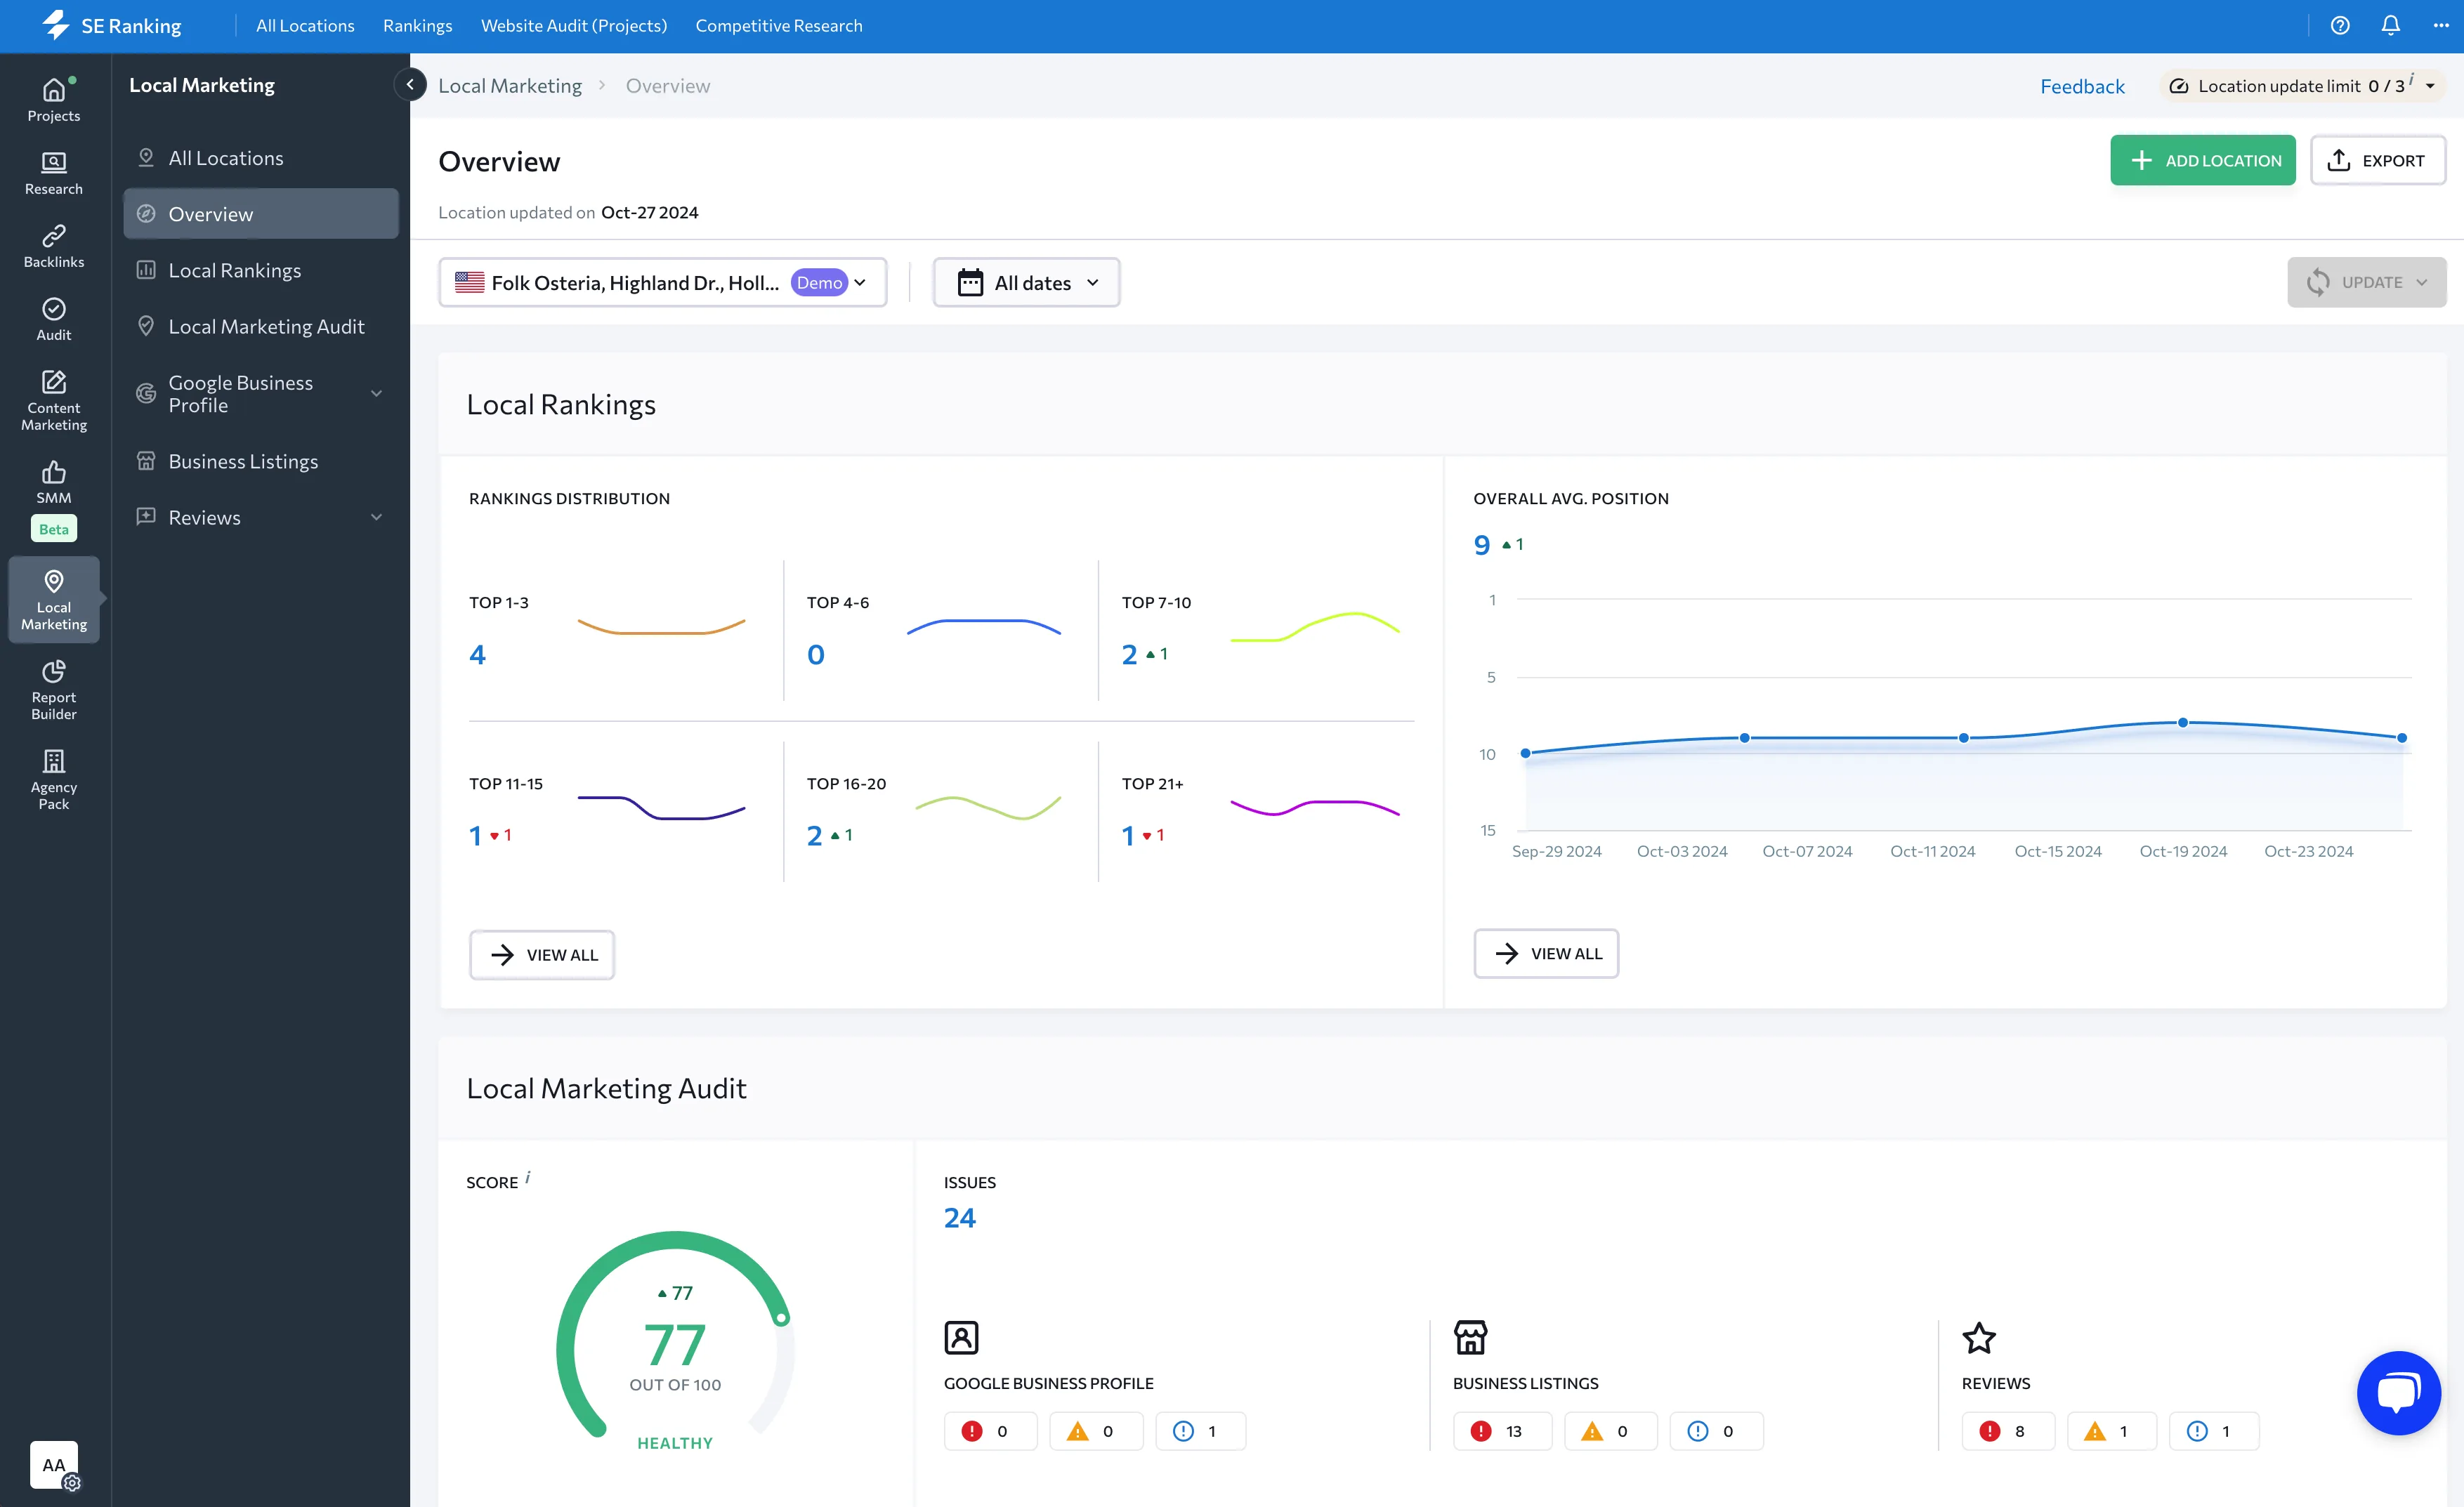Click the Feedback link
Image resolution: width=2464 pixels, height=1507 pixels.
pos(2082,86)
